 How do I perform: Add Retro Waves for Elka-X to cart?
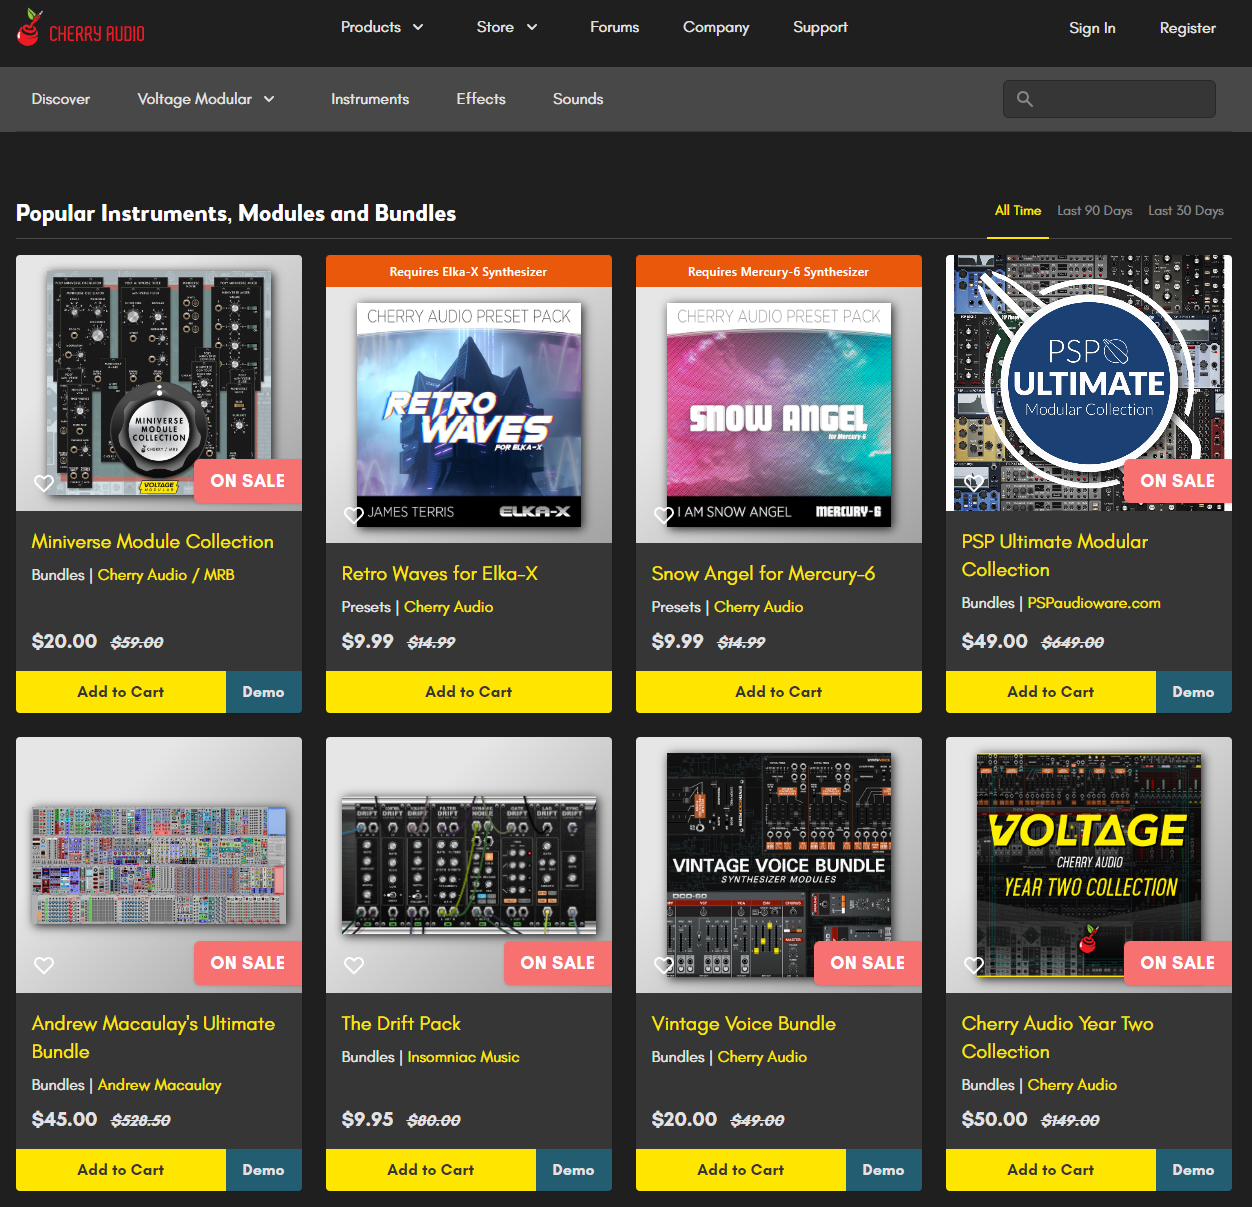pos(469,692)
